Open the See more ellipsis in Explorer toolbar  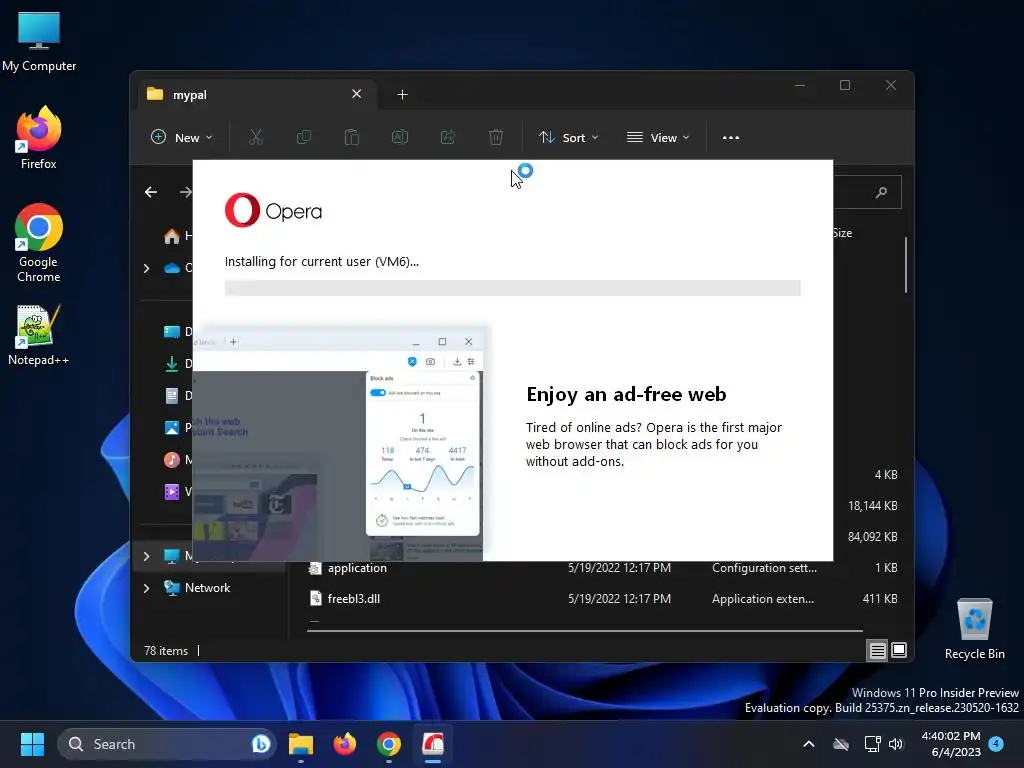(x=731, y=138)
